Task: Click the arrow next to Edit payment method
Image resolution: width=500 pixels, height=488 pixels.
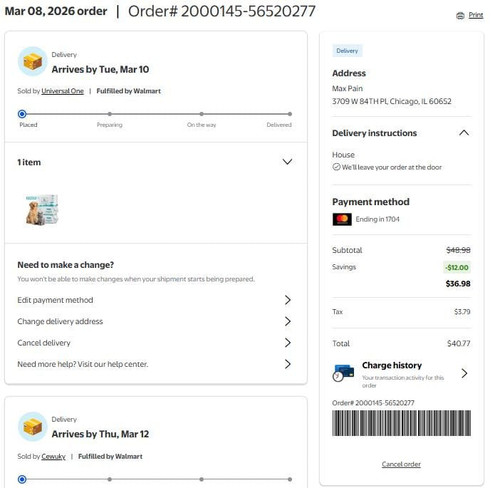Action: click(x=288, y=300)
